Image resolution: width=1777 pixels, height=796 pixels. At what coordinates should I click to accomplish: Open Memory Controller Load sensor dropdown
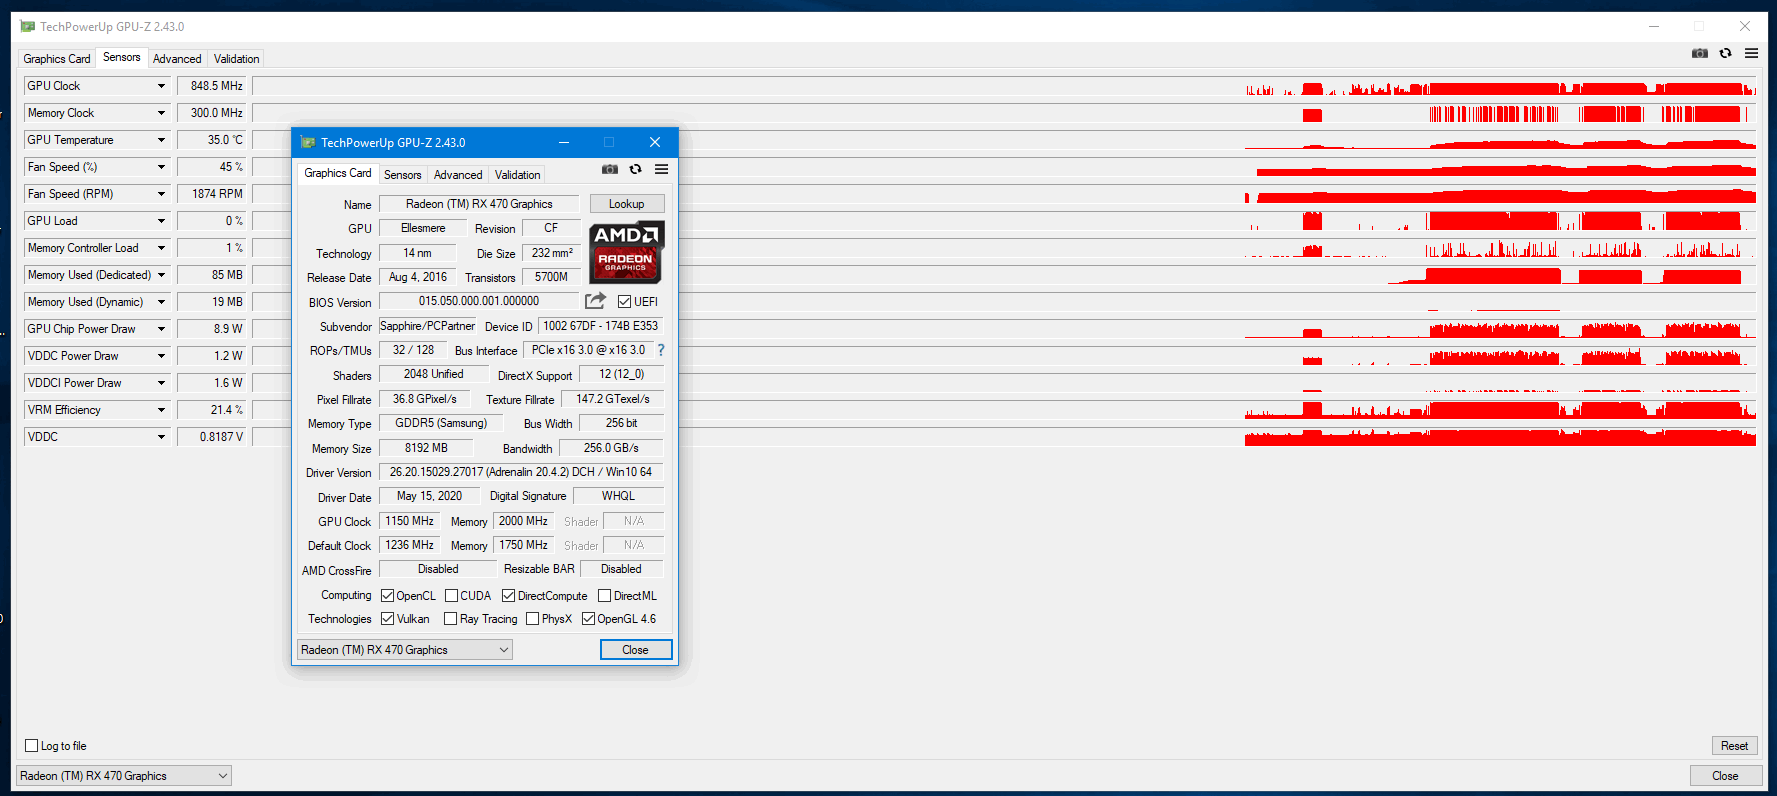[x=161, y=248]
